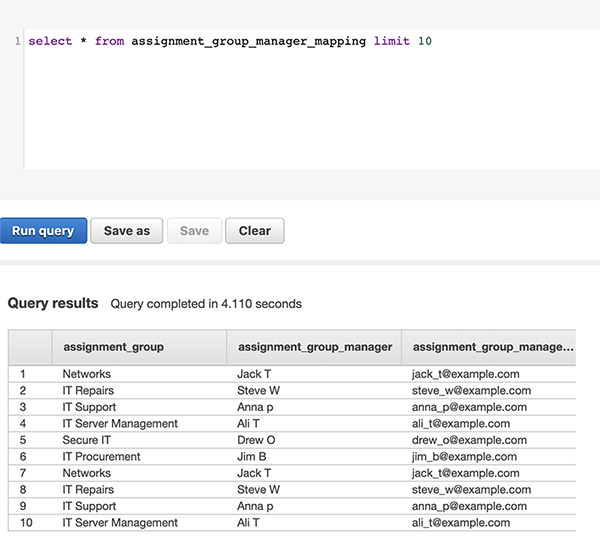Click the Secure IT cell
Viewport: 600px width, 542px height.
[88, 440]
